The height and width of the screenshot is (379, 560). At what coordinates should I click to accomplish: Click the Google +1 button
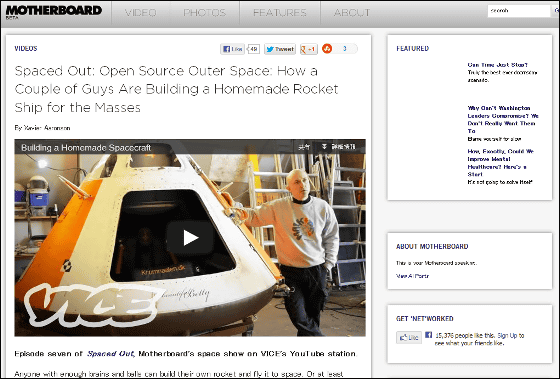309,49
